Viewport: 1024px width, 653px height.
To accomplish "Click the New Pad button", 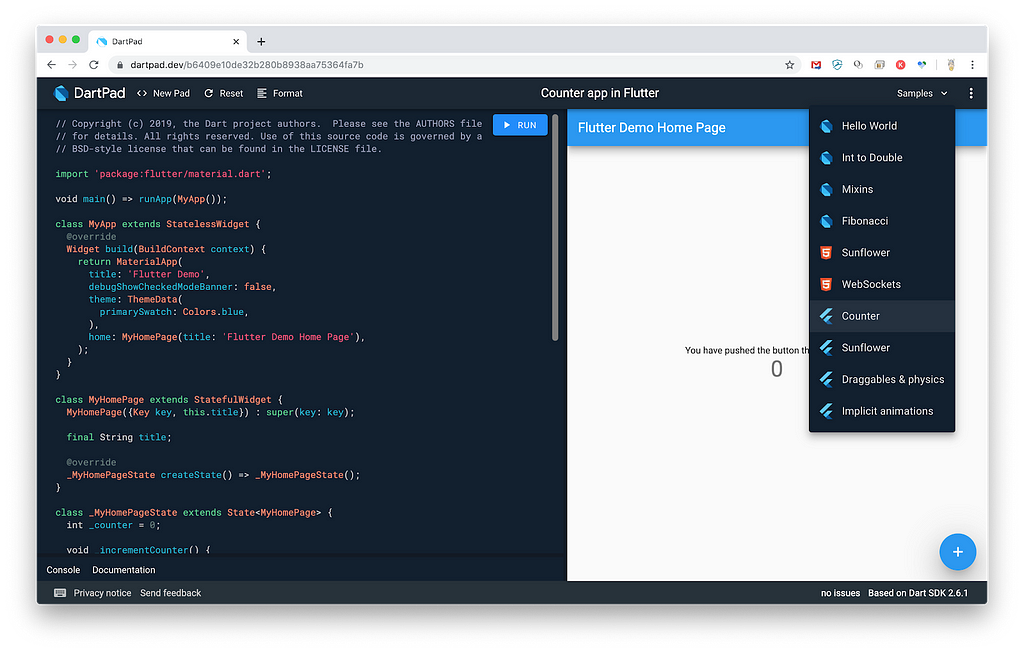I will pos(163,93).
